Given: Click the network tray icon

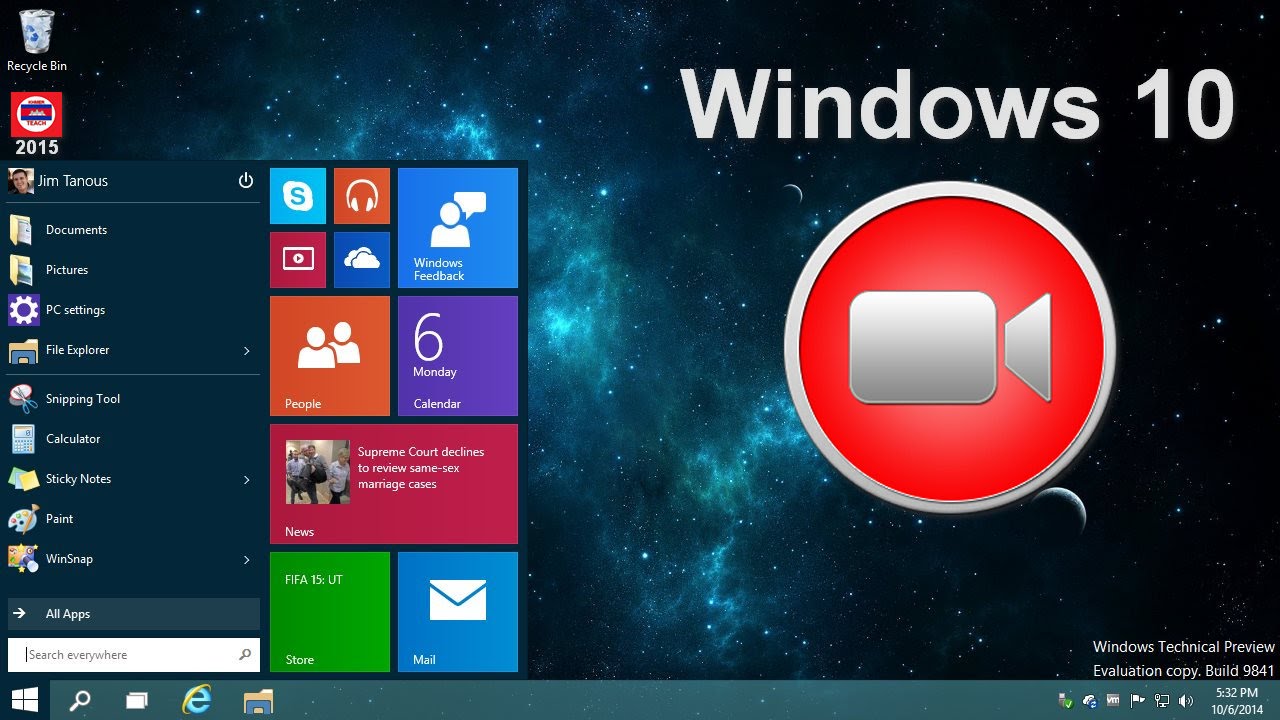Looking at the screenshot, I should click(x=1162, y=701).
